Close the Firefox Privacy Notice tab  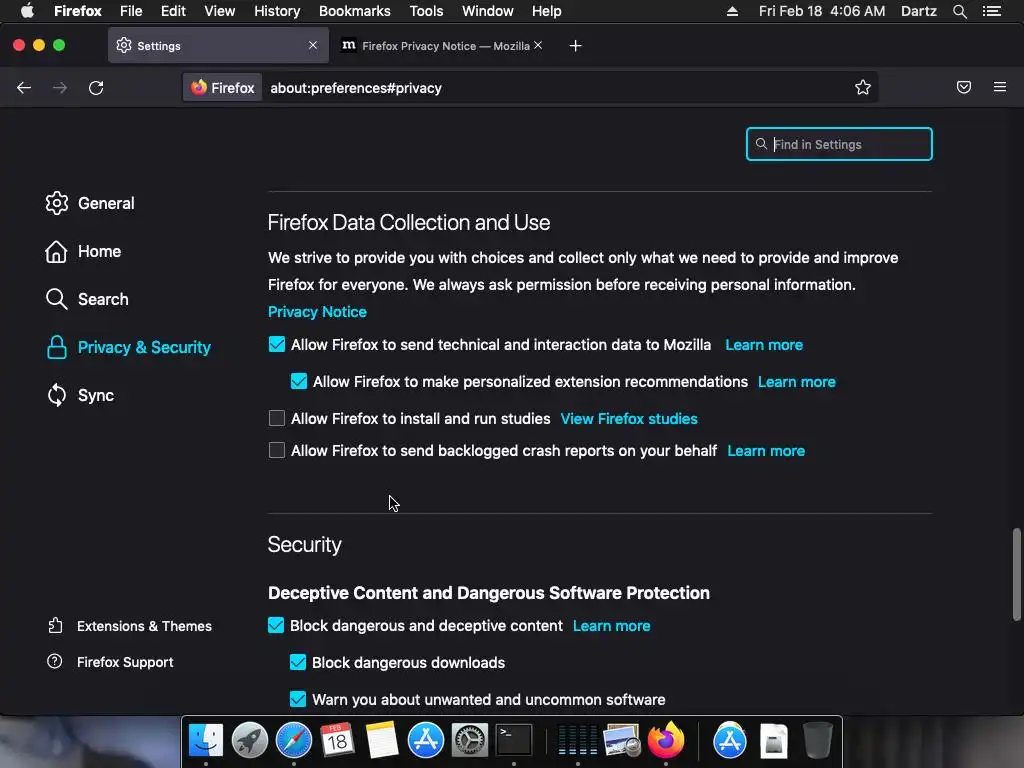point(537,45)
